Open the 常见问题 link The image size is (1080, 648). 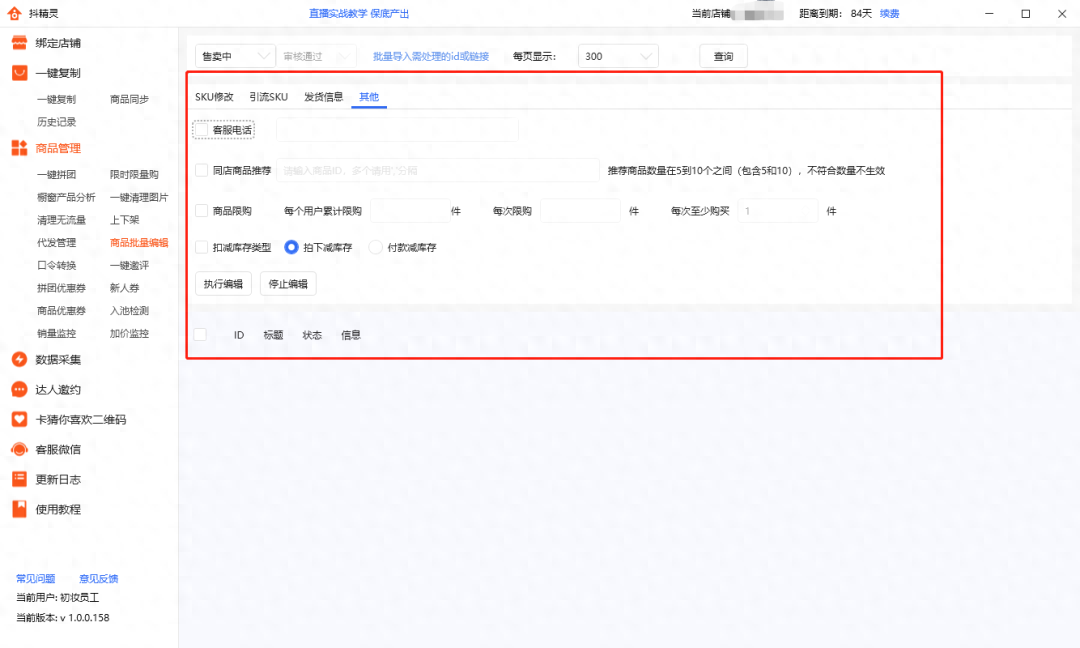(x=36, y=578)
